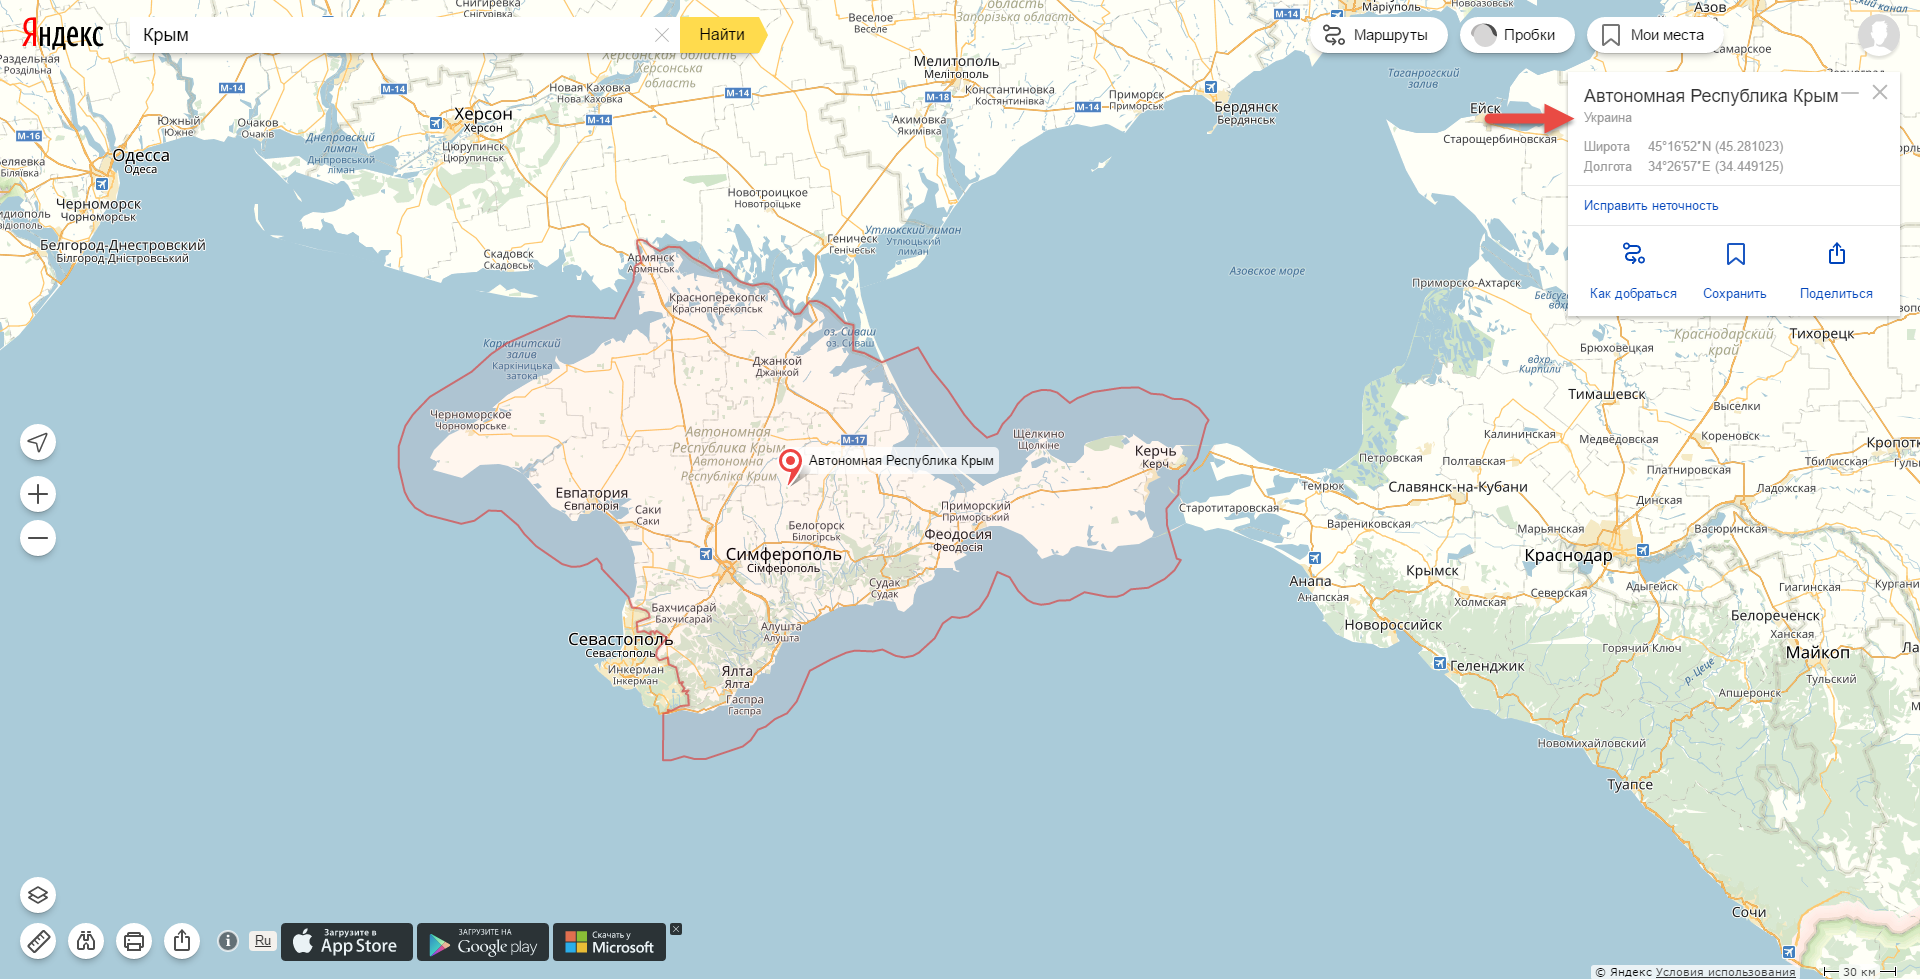Click the Google Play download badge

click(x=483, y=942)
